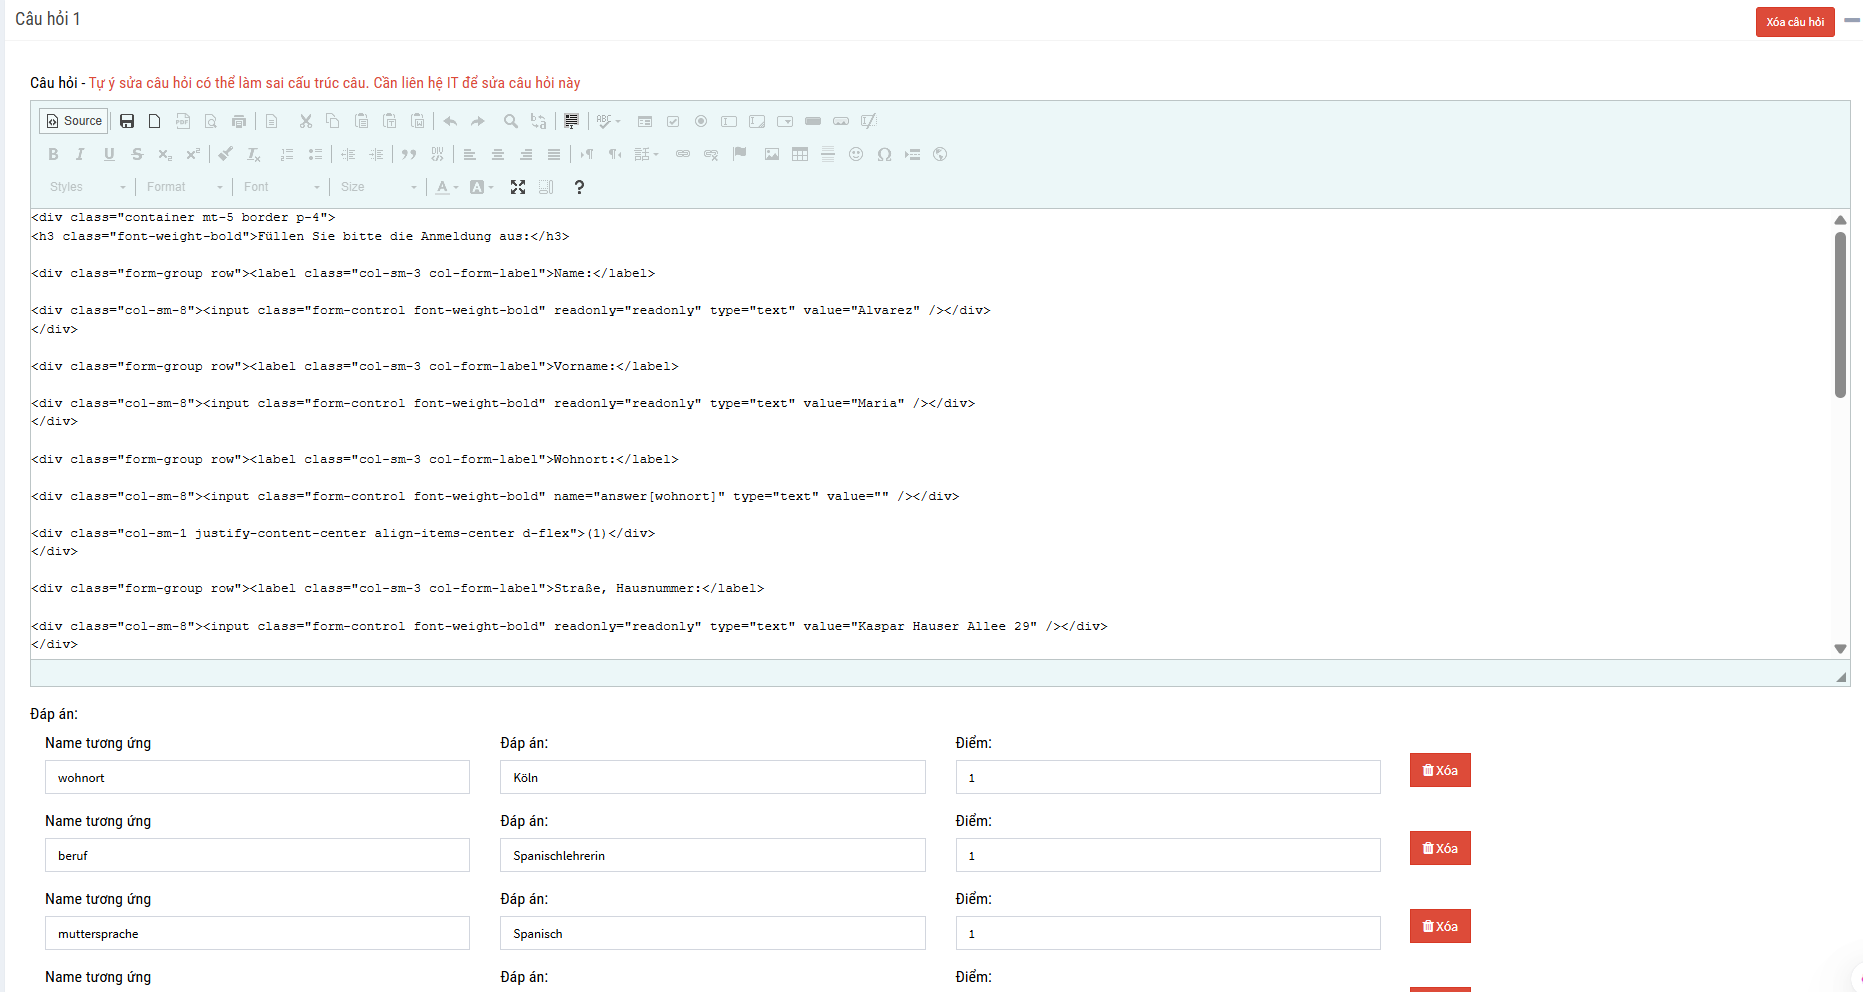Remove the muttersprache row using Xóa
The image size is (1863, 992).
click(1439, 926)
